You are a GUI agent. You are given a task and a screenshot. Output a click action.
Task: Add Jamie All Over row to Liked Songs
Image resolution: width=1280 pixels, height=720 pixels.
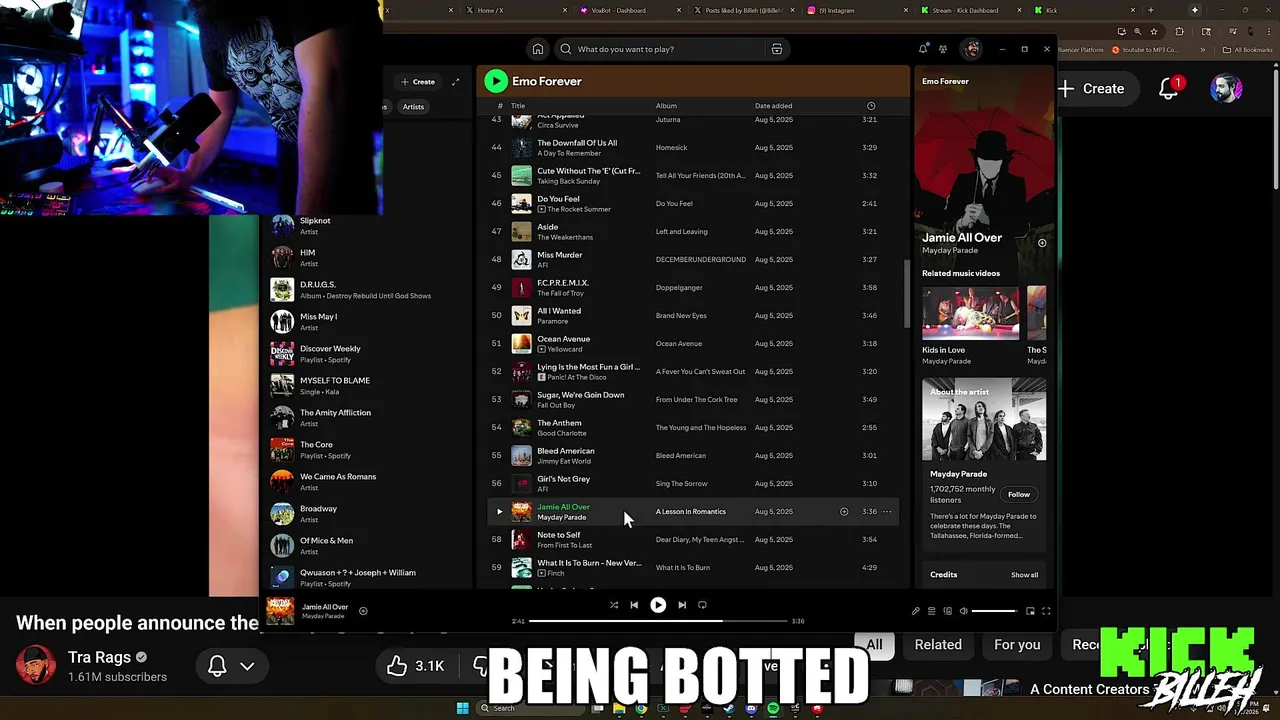pos(844,511)
